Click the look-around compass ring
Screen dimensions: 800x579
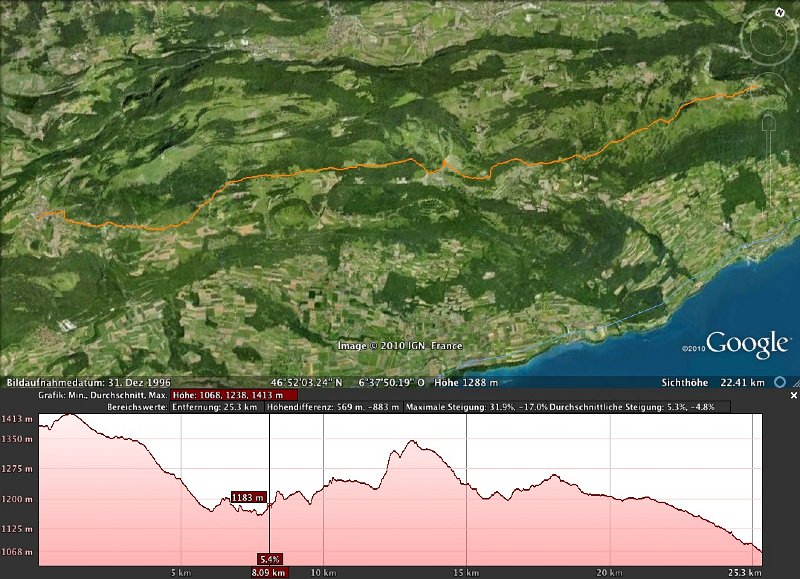[768, 38]
